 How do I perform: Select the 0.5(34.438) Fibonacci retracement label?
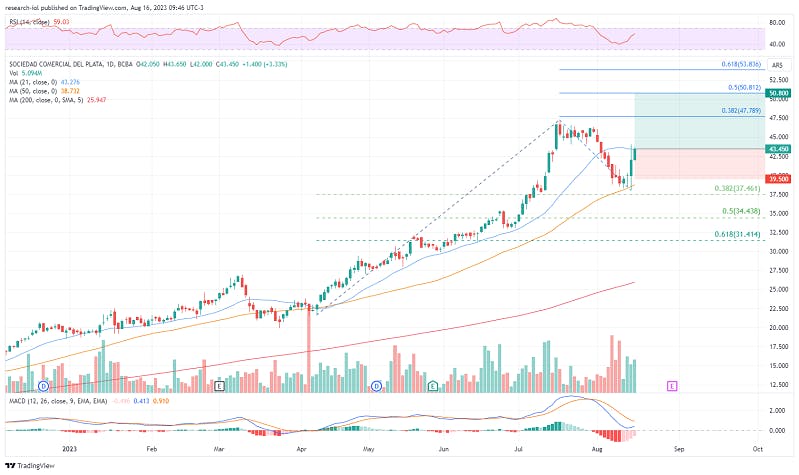coord(741,211)
